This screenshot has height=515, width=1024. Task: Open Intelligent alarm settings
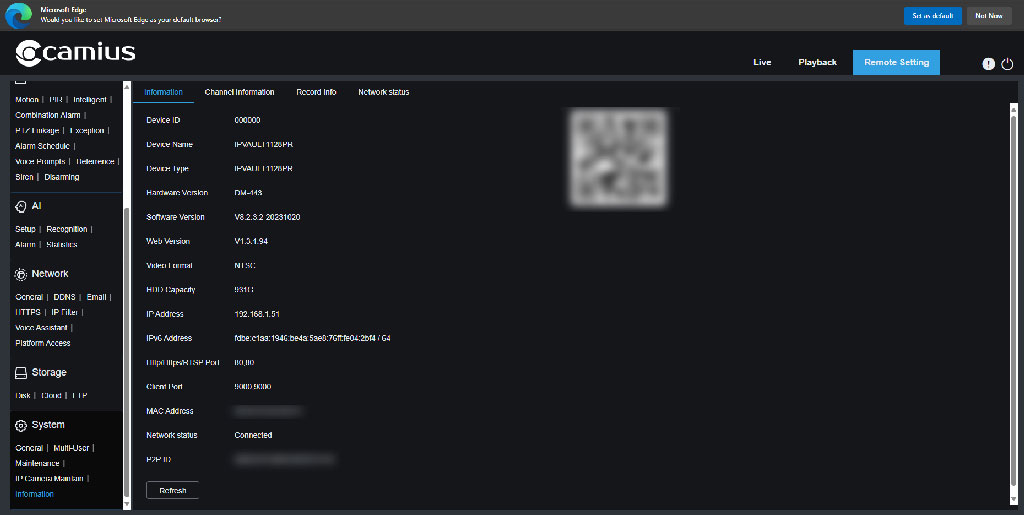point(89,100)
